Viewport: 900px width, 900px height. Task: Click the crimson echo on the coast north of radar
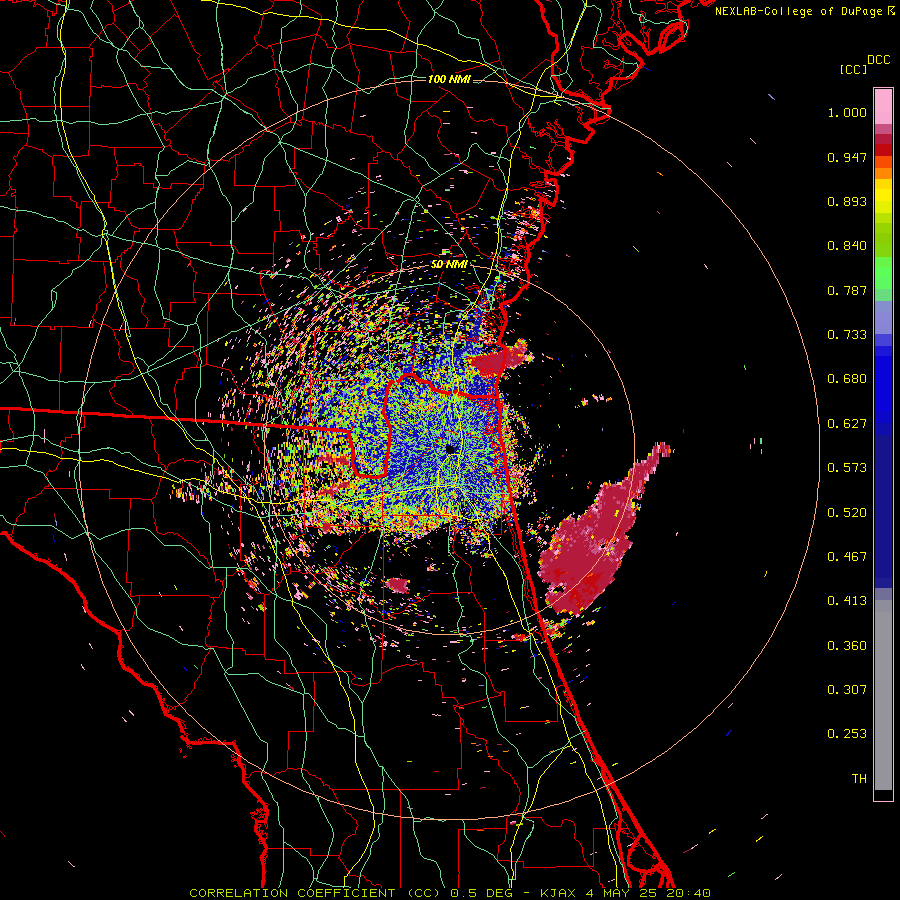click(x=498, y=360)
